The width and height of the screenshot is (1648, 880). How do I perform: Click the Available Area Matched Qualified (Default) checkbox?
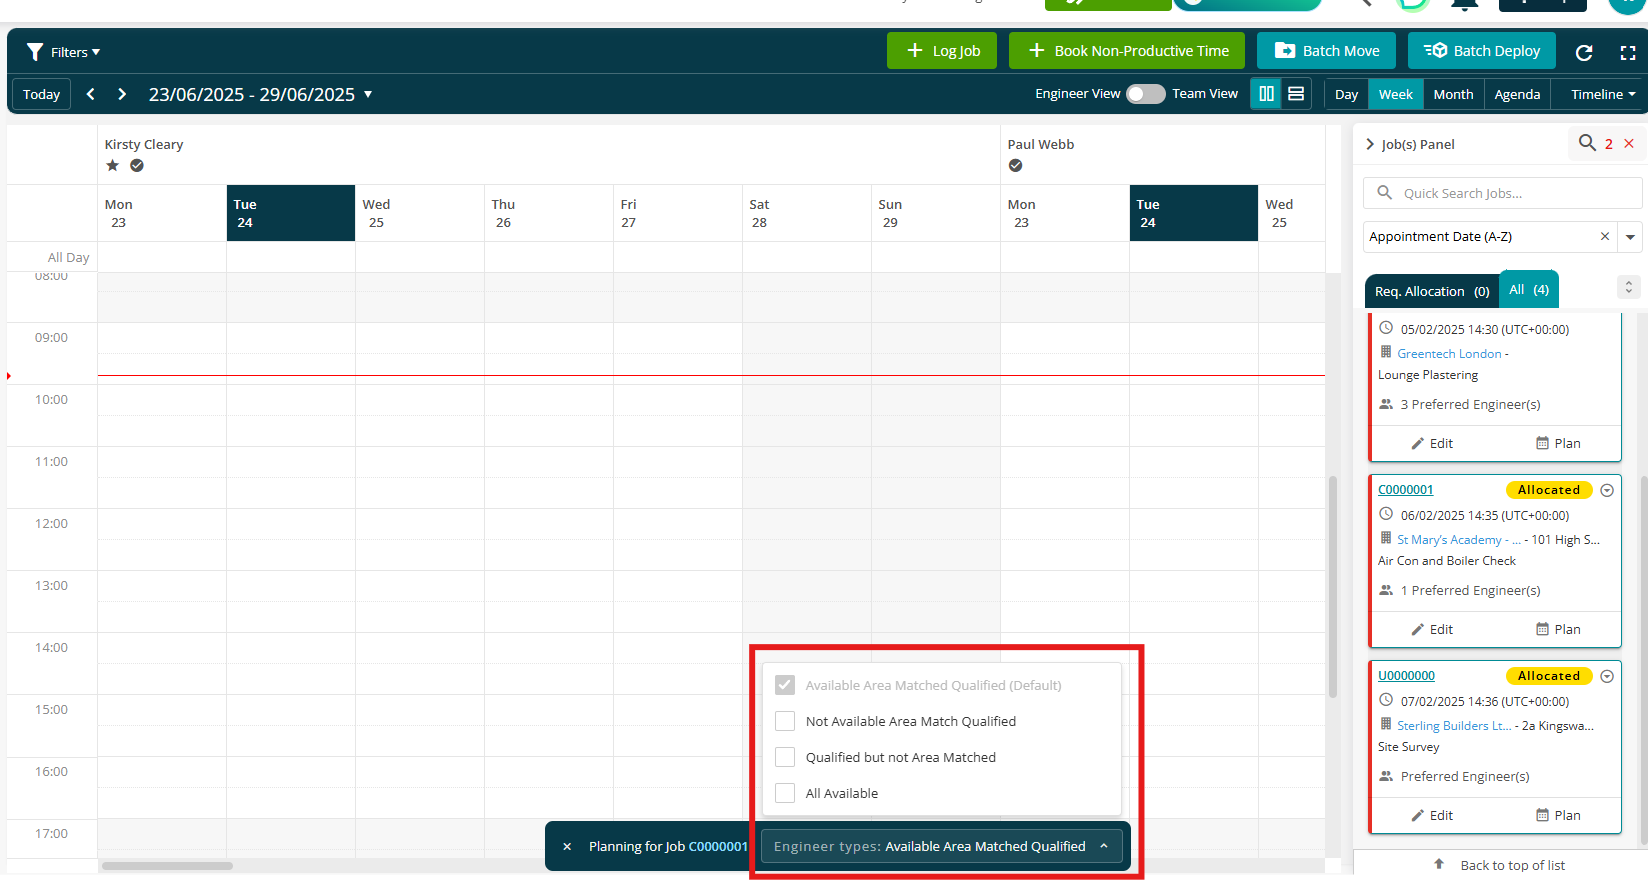click(x=785, y=685)
